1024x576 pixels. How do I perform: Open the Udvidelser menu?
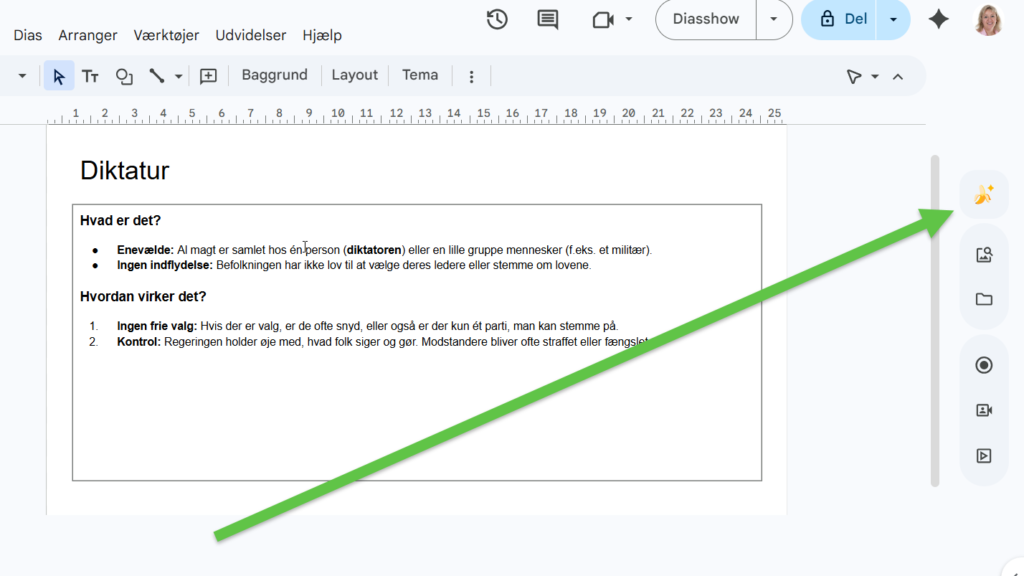[250, 35]
